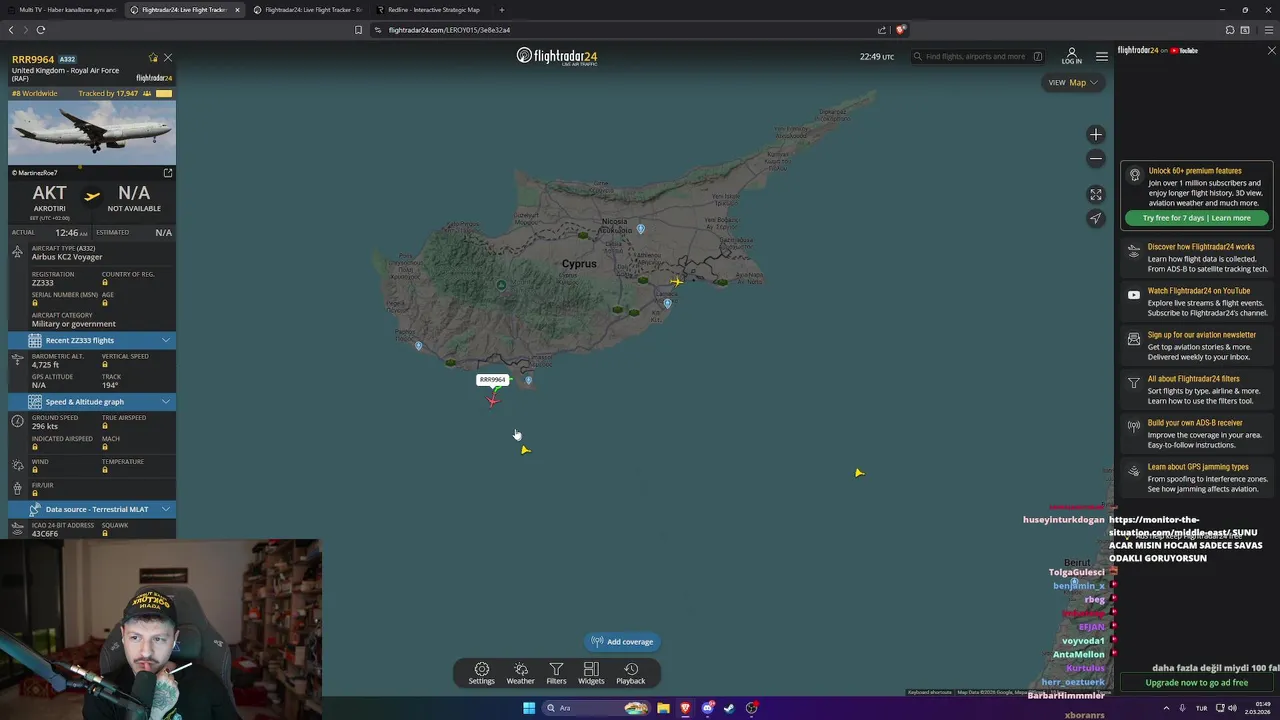This screenshot has width=1280, height=720.
Task: Select the yellow aircraft over eastern Cyprus
Action: [677, 282]
